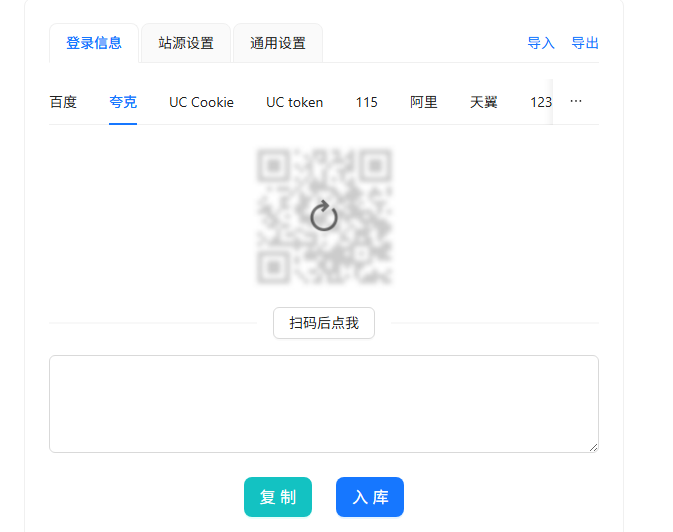Click the 导入 import link
673x532 pixels.
coord(541,43)
